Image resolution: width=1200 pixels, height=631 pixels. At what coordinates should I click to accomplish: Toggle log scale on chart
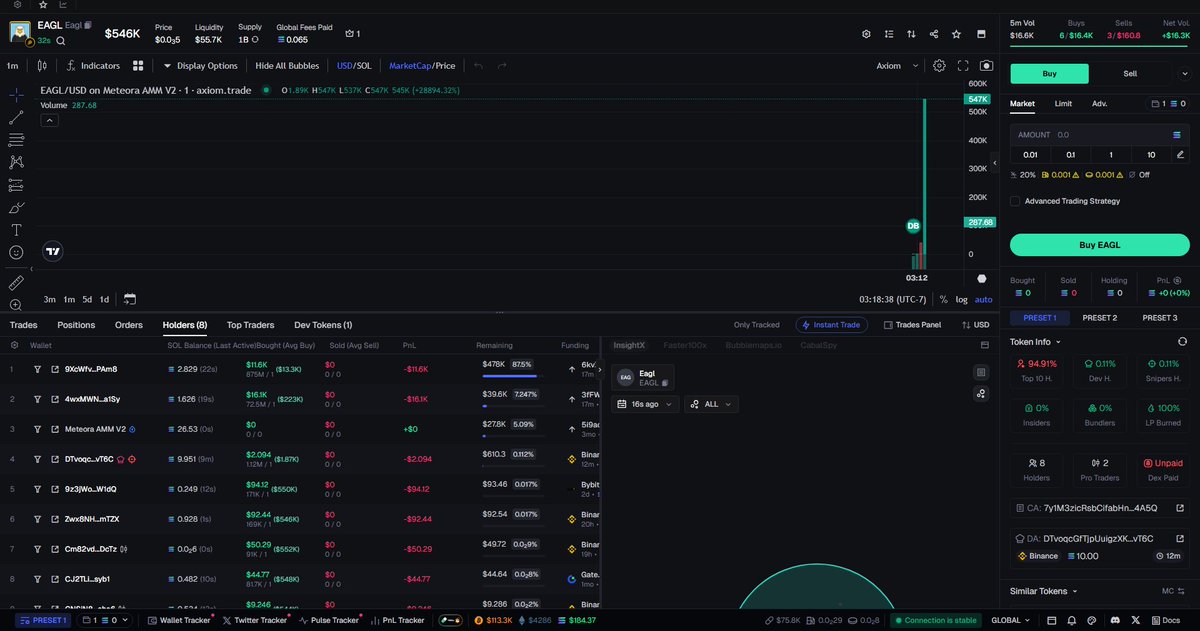pyautogui.click(x=962, y=299)
